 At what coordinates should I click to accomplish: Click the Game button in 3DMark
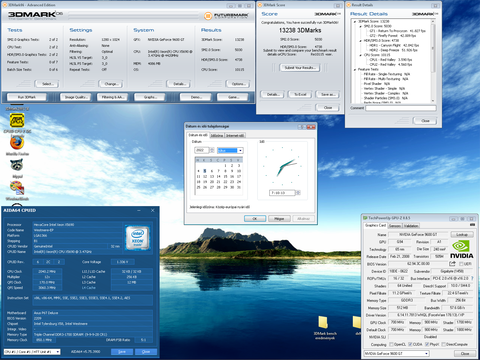click(233, 97)
